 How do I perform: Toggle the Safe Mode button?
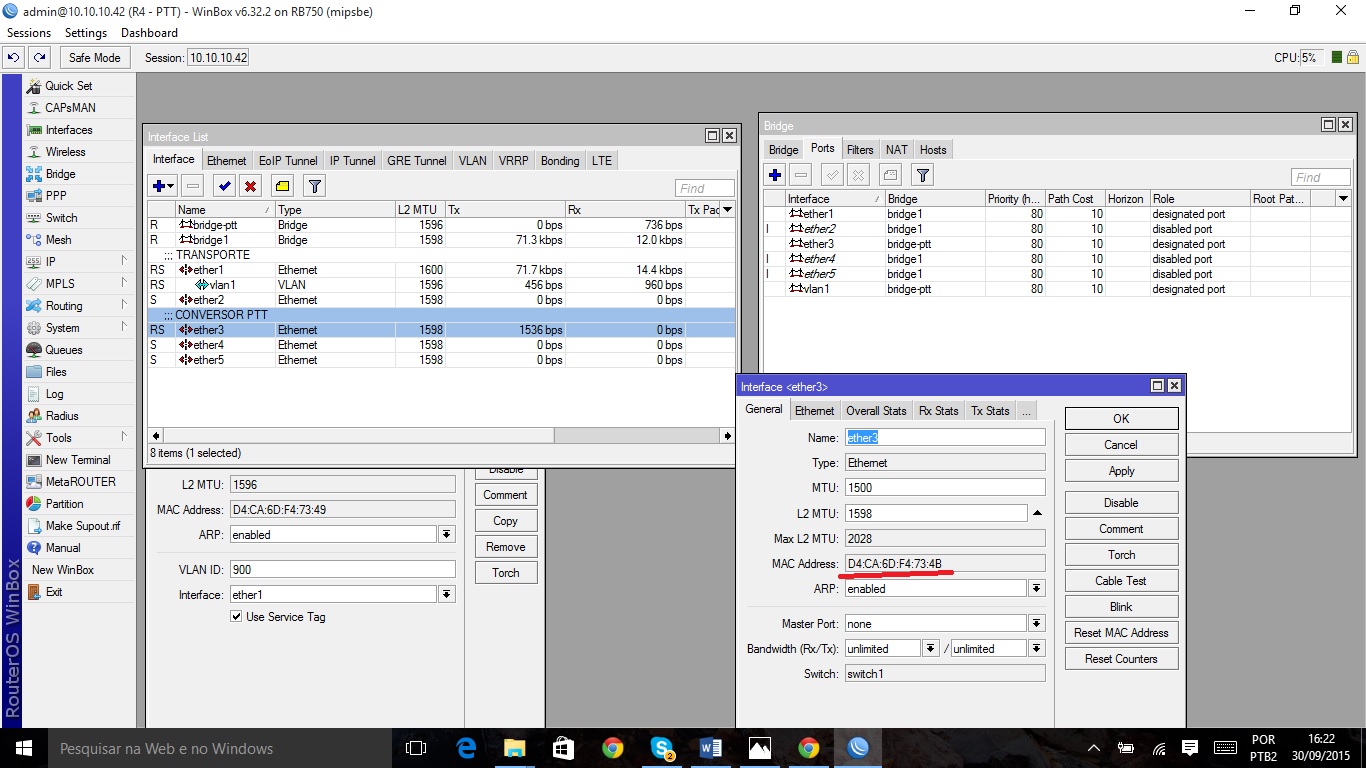pos(94,58)
